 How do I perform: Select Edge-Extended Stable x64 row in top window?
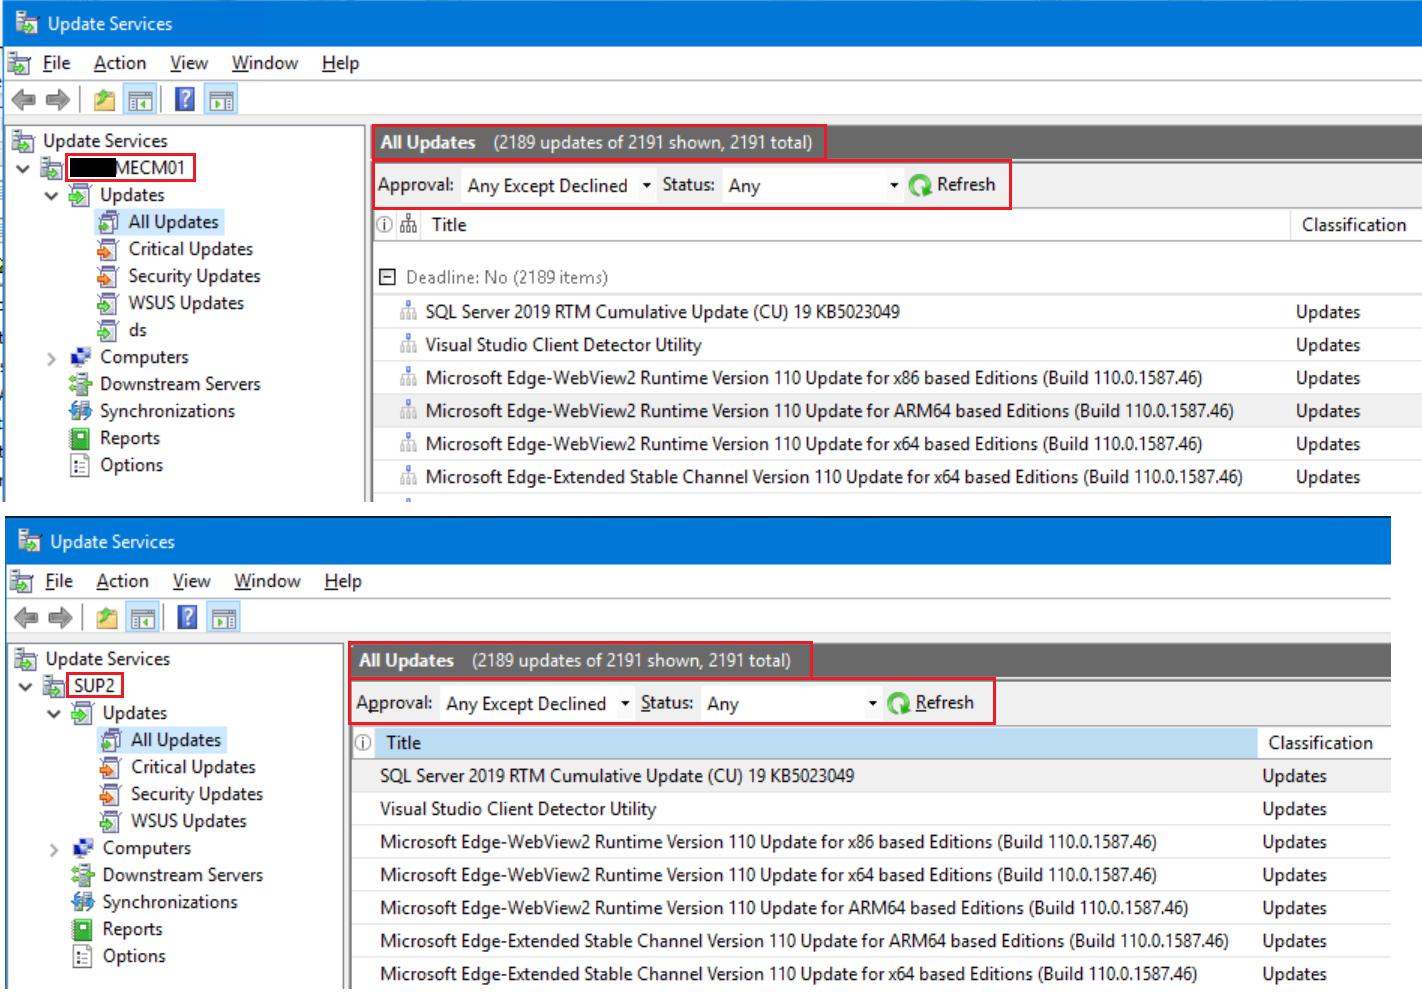pyautogui.click(x=897, y=477)
